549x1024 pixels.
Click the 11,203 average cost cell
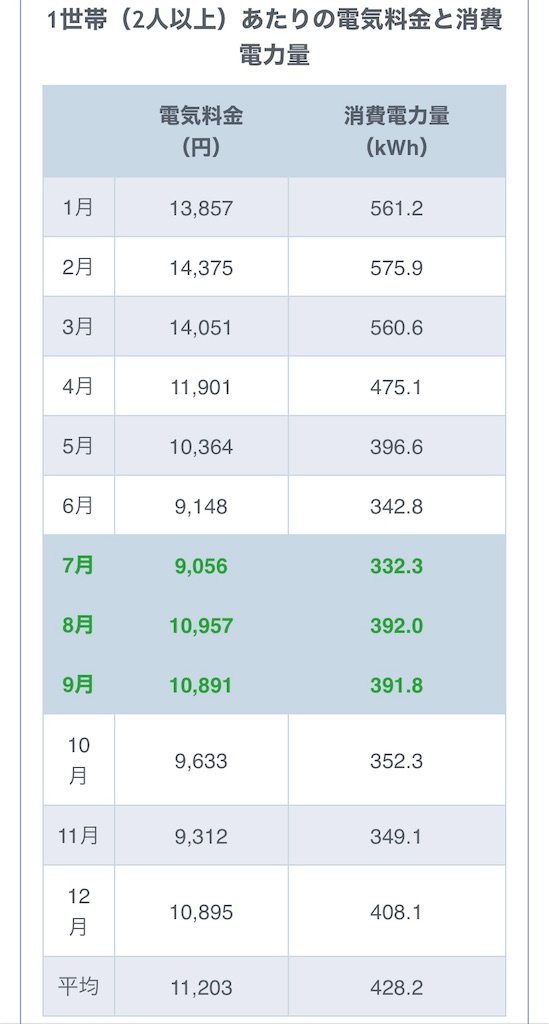(201, 987)
